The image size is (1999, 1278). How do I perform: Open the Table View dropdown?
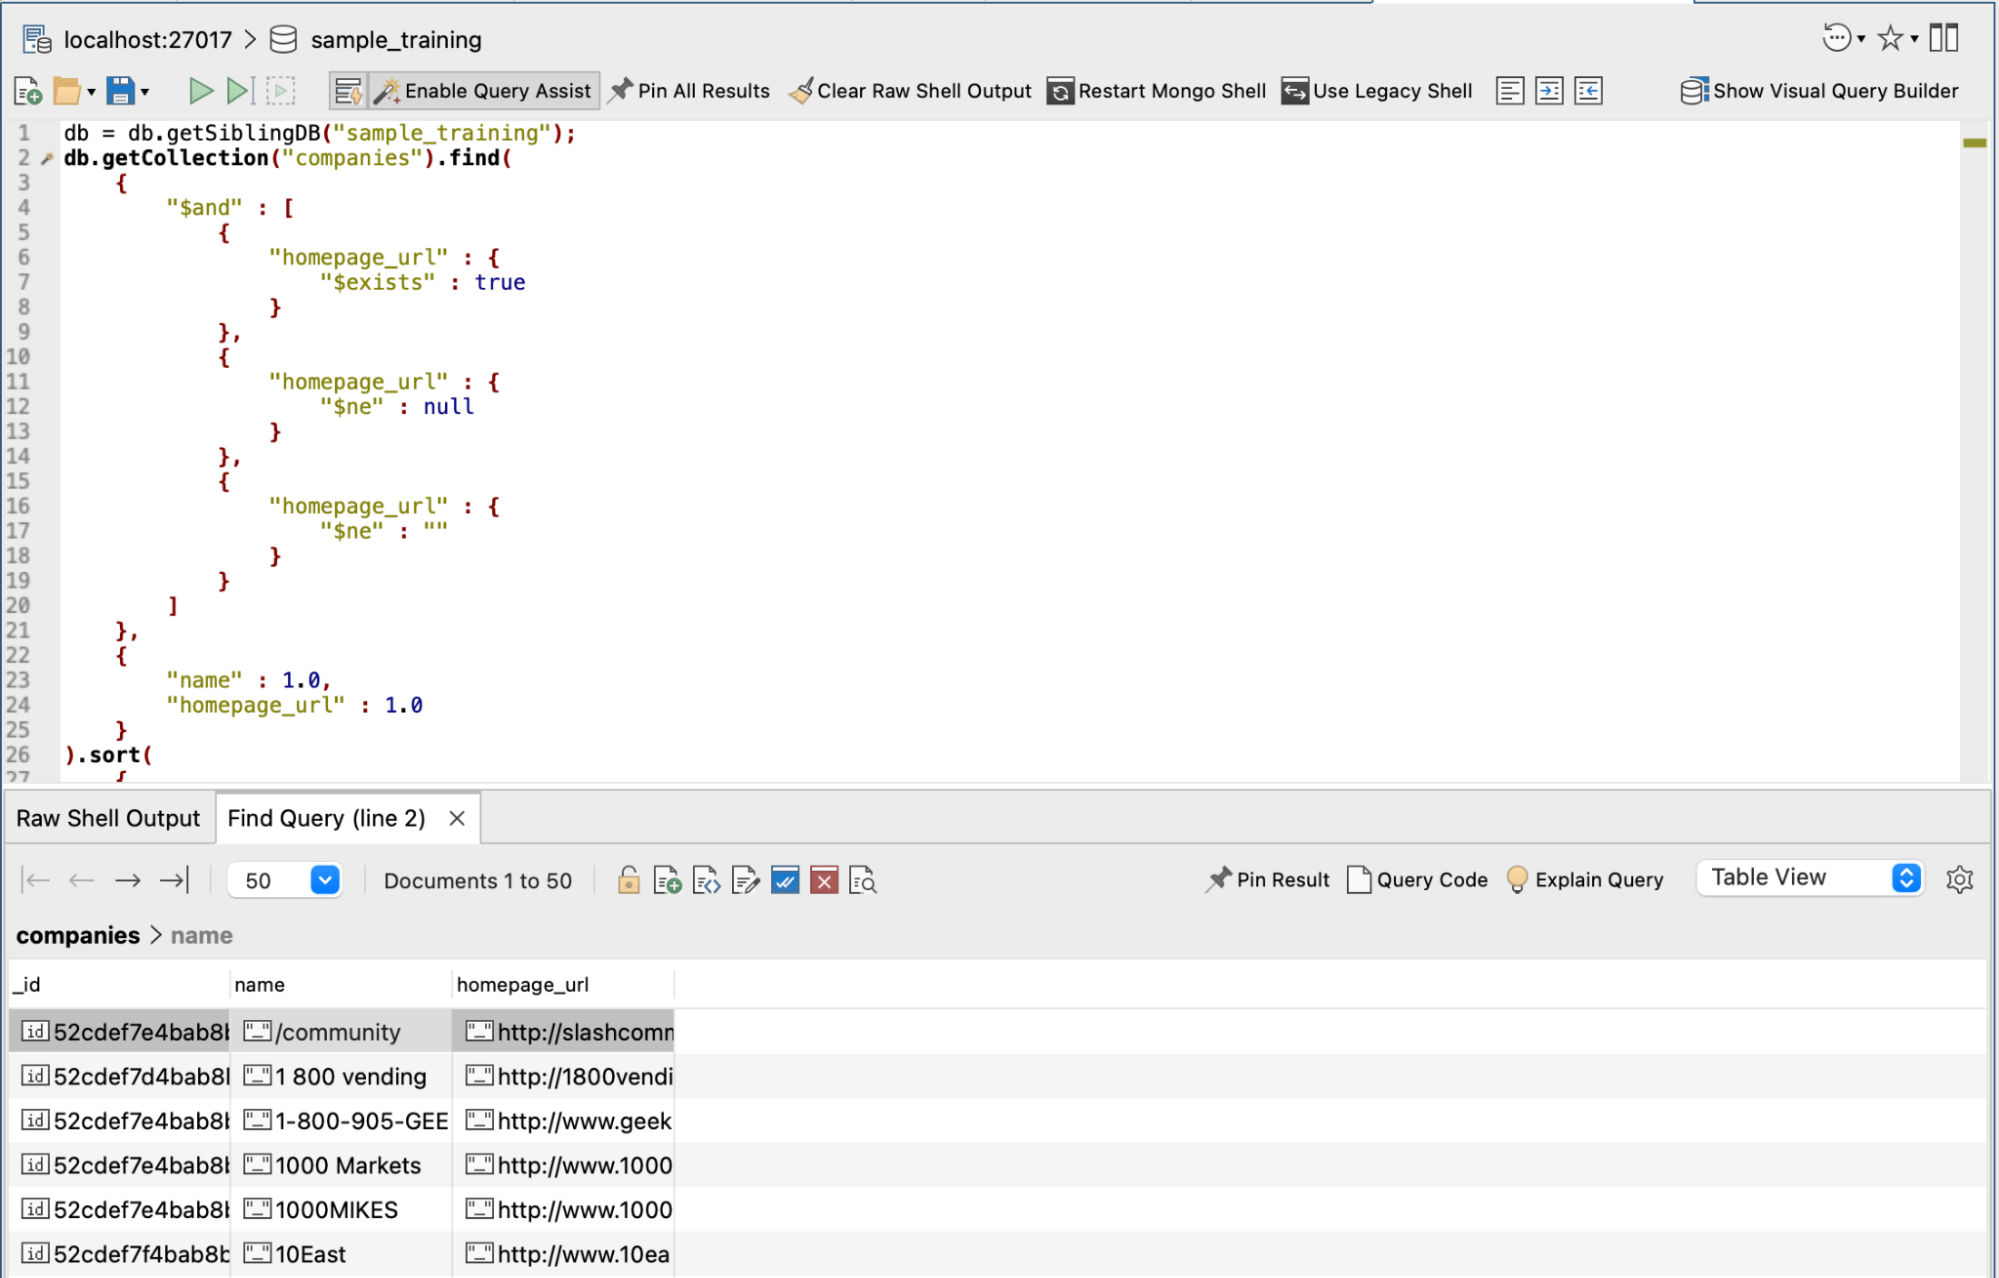pos(1810,878)
